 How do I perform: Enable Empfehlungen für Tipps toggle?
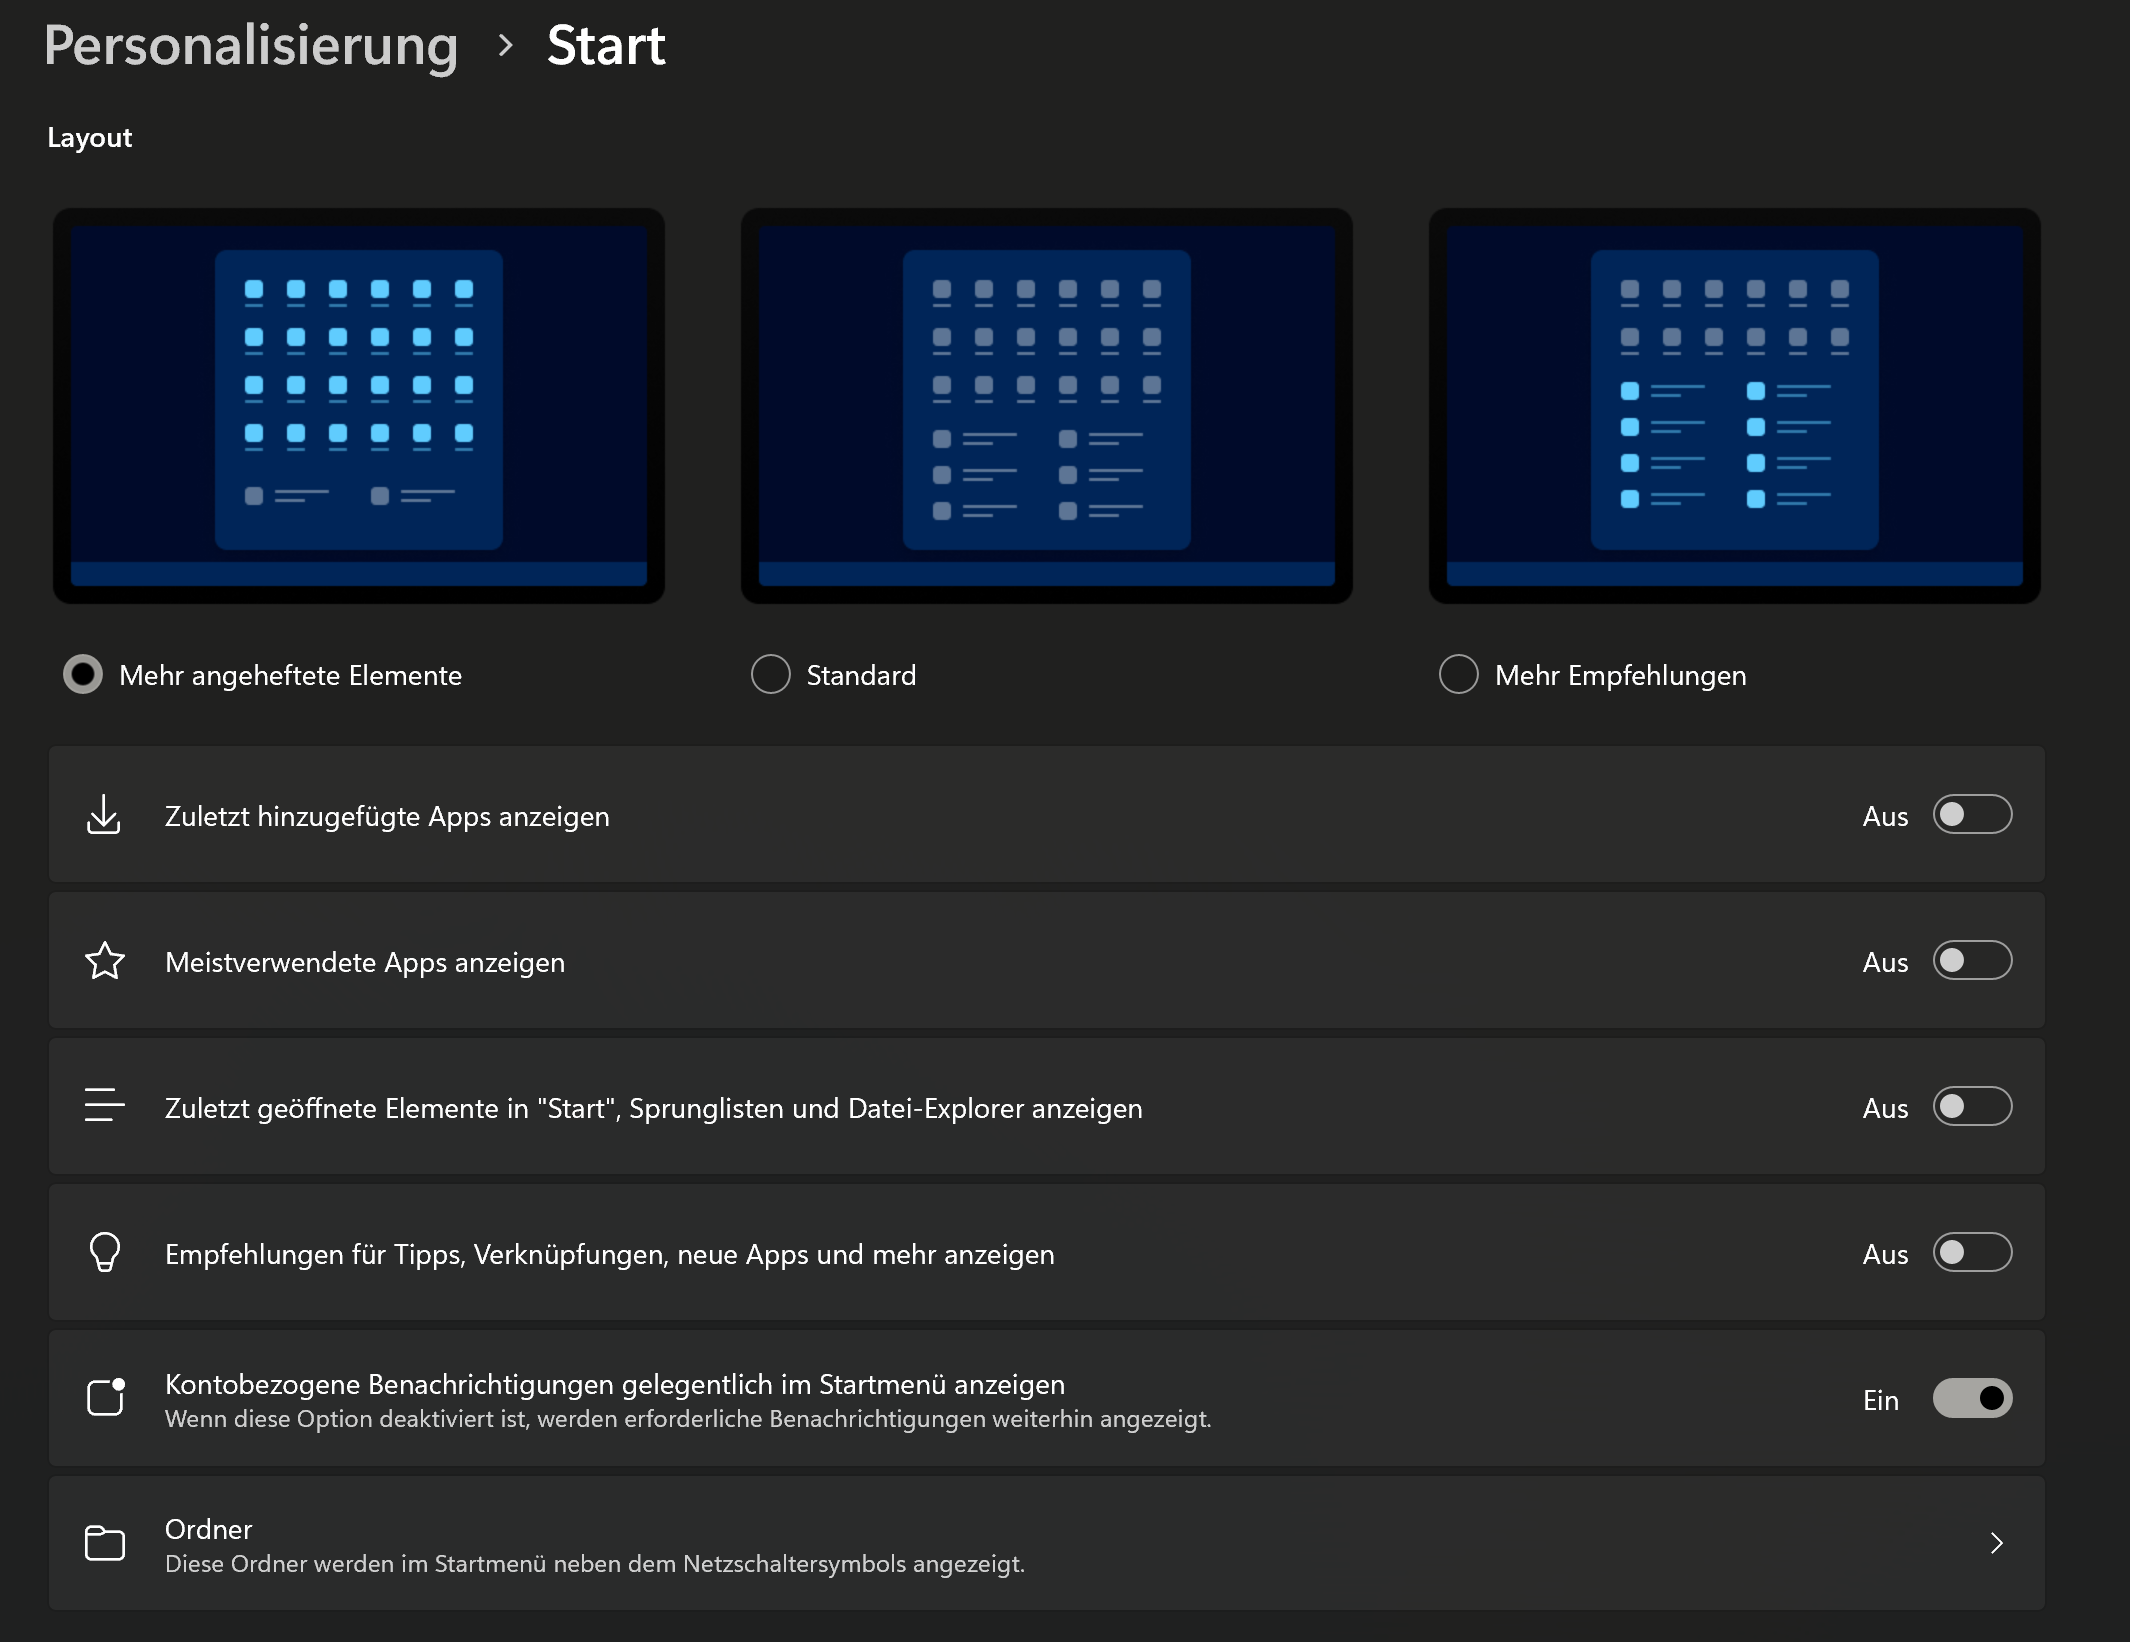pos(1971,1253)
